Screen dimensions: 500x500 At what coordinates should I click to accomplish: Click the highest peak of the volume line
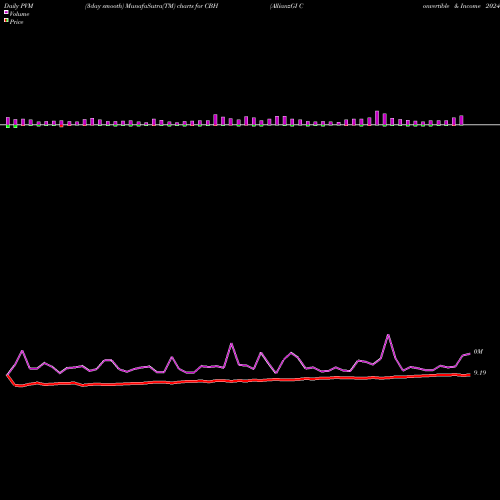(x=388, y=335)
